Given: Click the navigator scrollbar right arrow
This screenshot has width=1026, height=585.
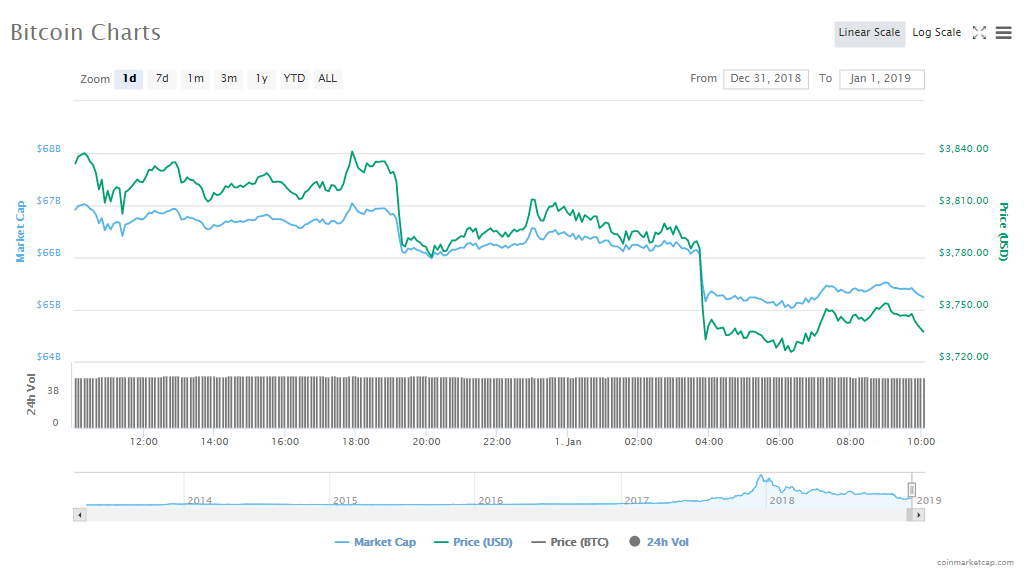Looking at the screenshot, I should [919, 515].
